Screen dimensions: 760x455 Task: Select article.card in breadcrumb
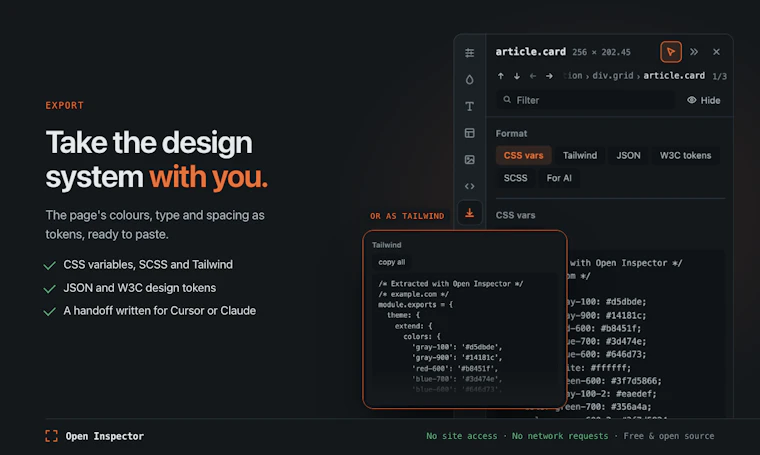pos(674,76)
